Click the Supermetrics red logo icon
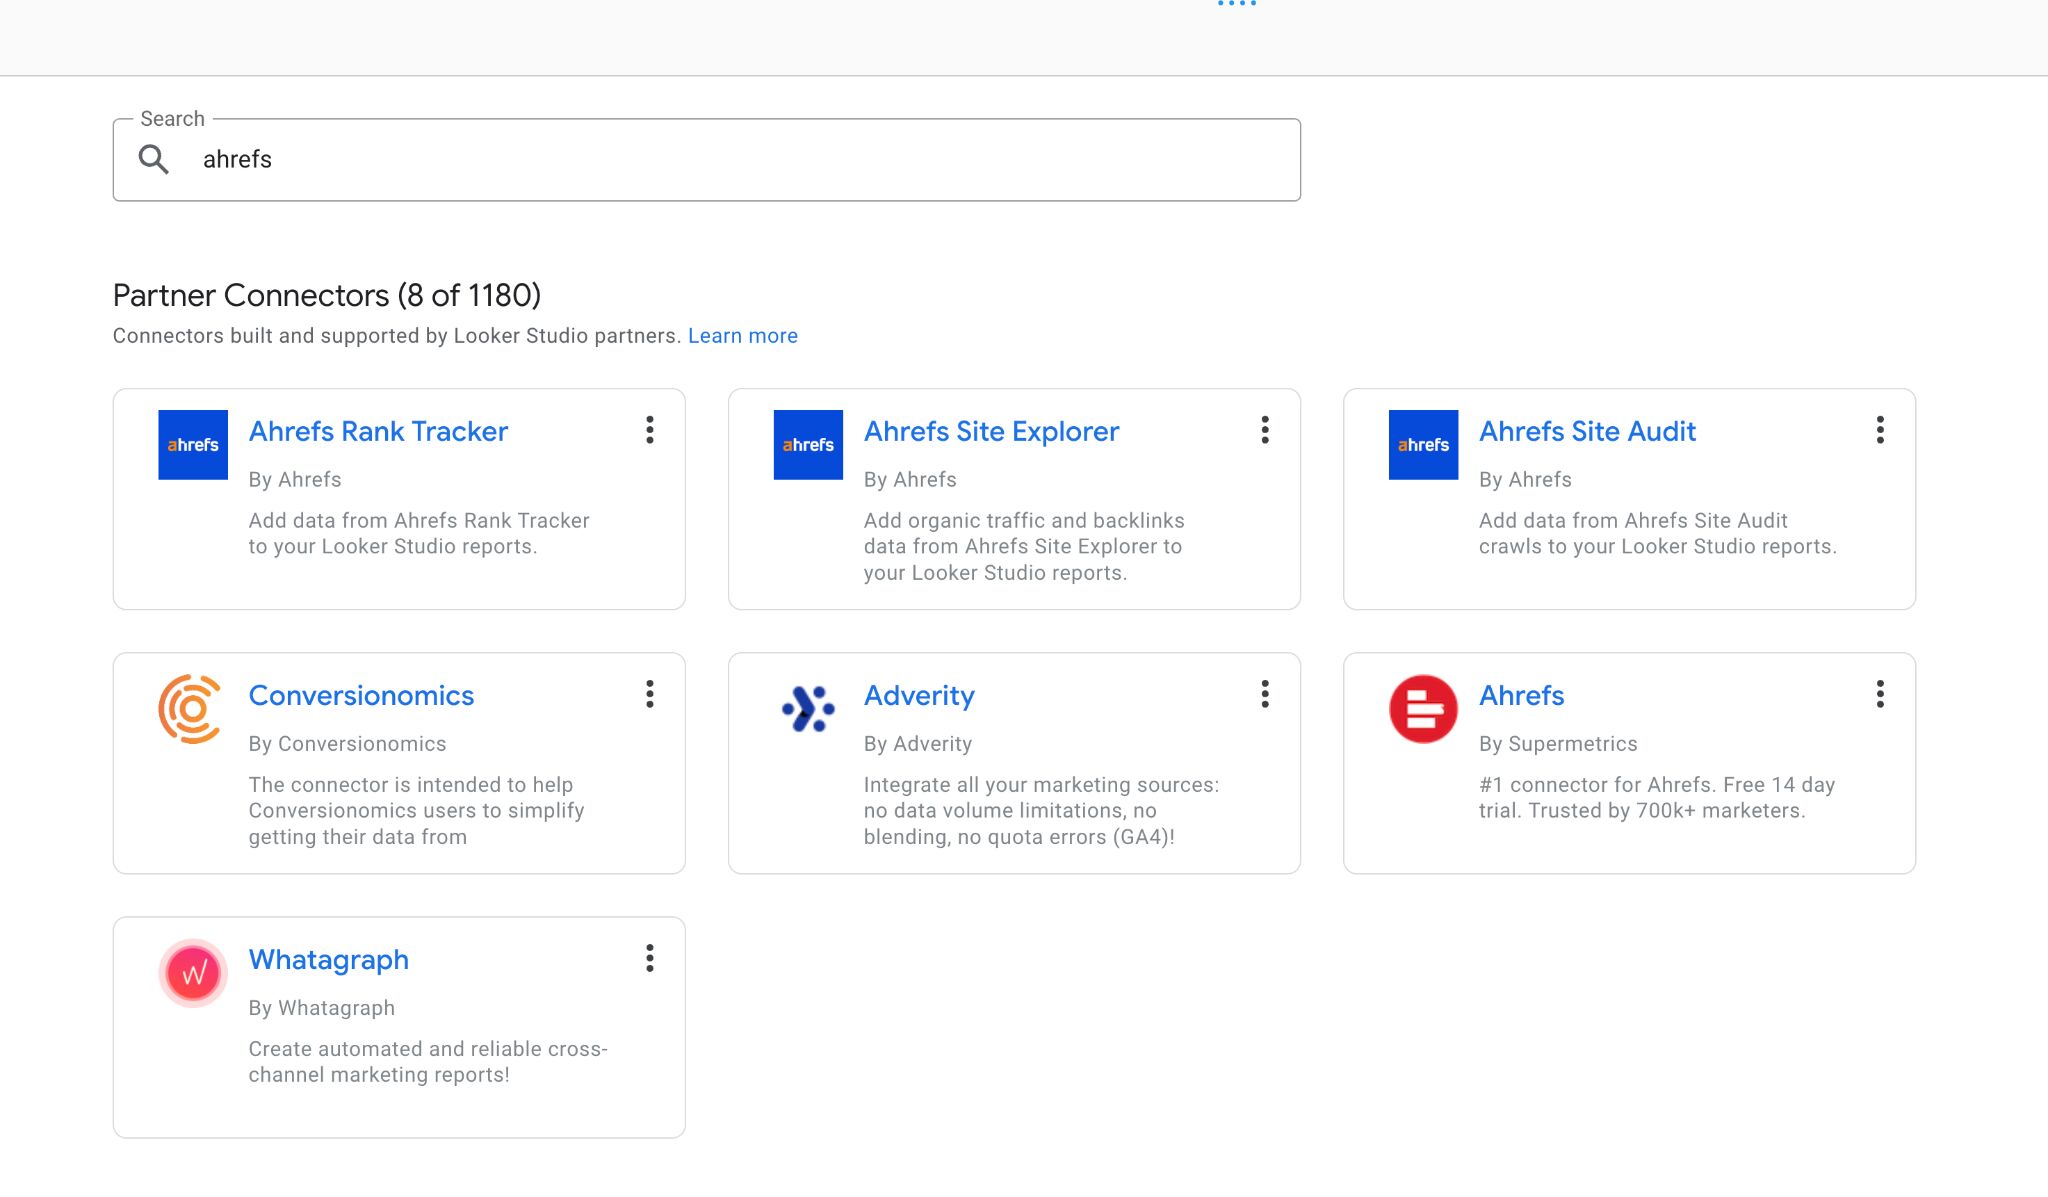Image resolution: width=2048 pixels, height=1197 pixels. coord(1422,710)
